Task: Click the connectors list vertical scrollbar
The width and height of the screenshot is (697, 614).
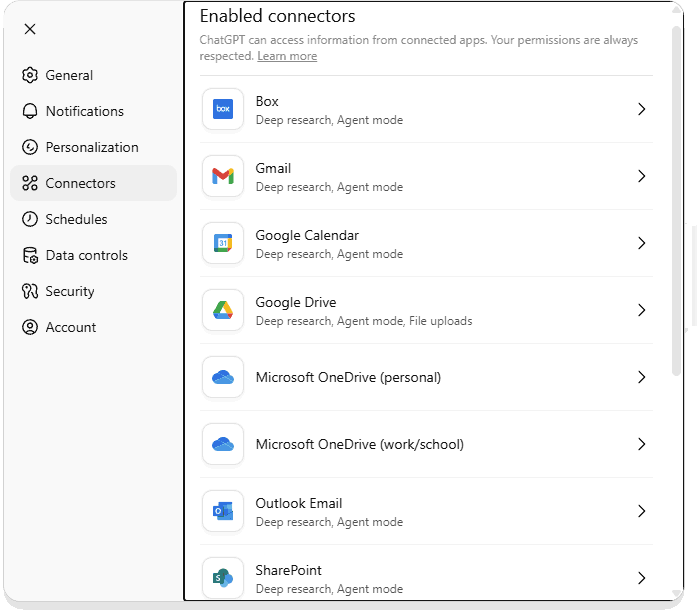Action: (x=676, y=201)
